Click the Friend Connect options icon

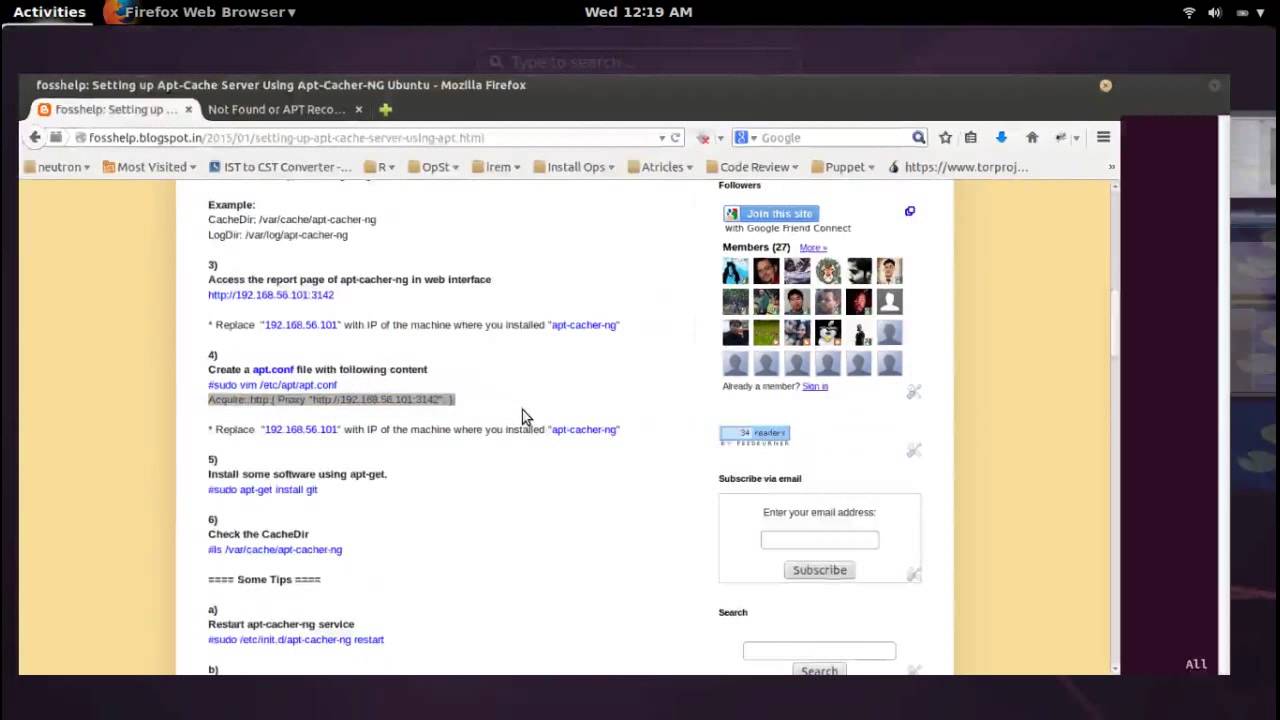tap(909, 211)
